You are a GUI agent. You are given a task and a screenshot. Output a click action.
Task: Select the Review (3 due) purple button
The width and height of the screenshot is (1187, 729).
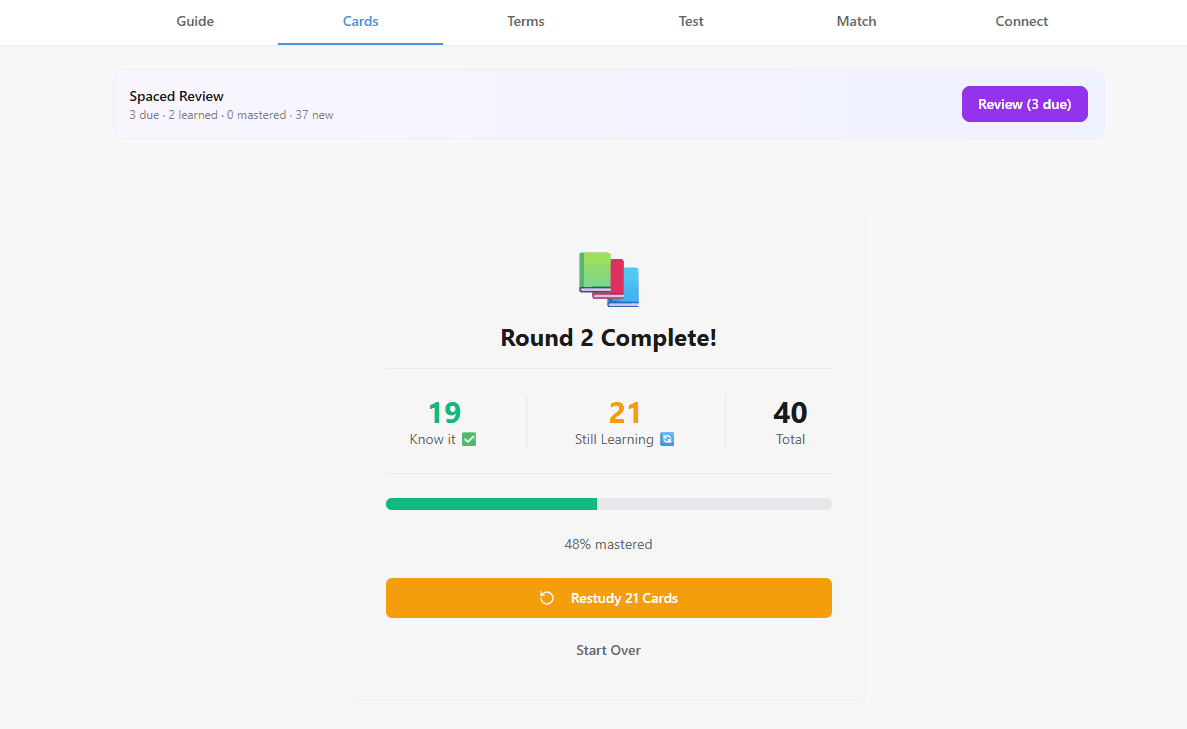[x=1024, y=103]
